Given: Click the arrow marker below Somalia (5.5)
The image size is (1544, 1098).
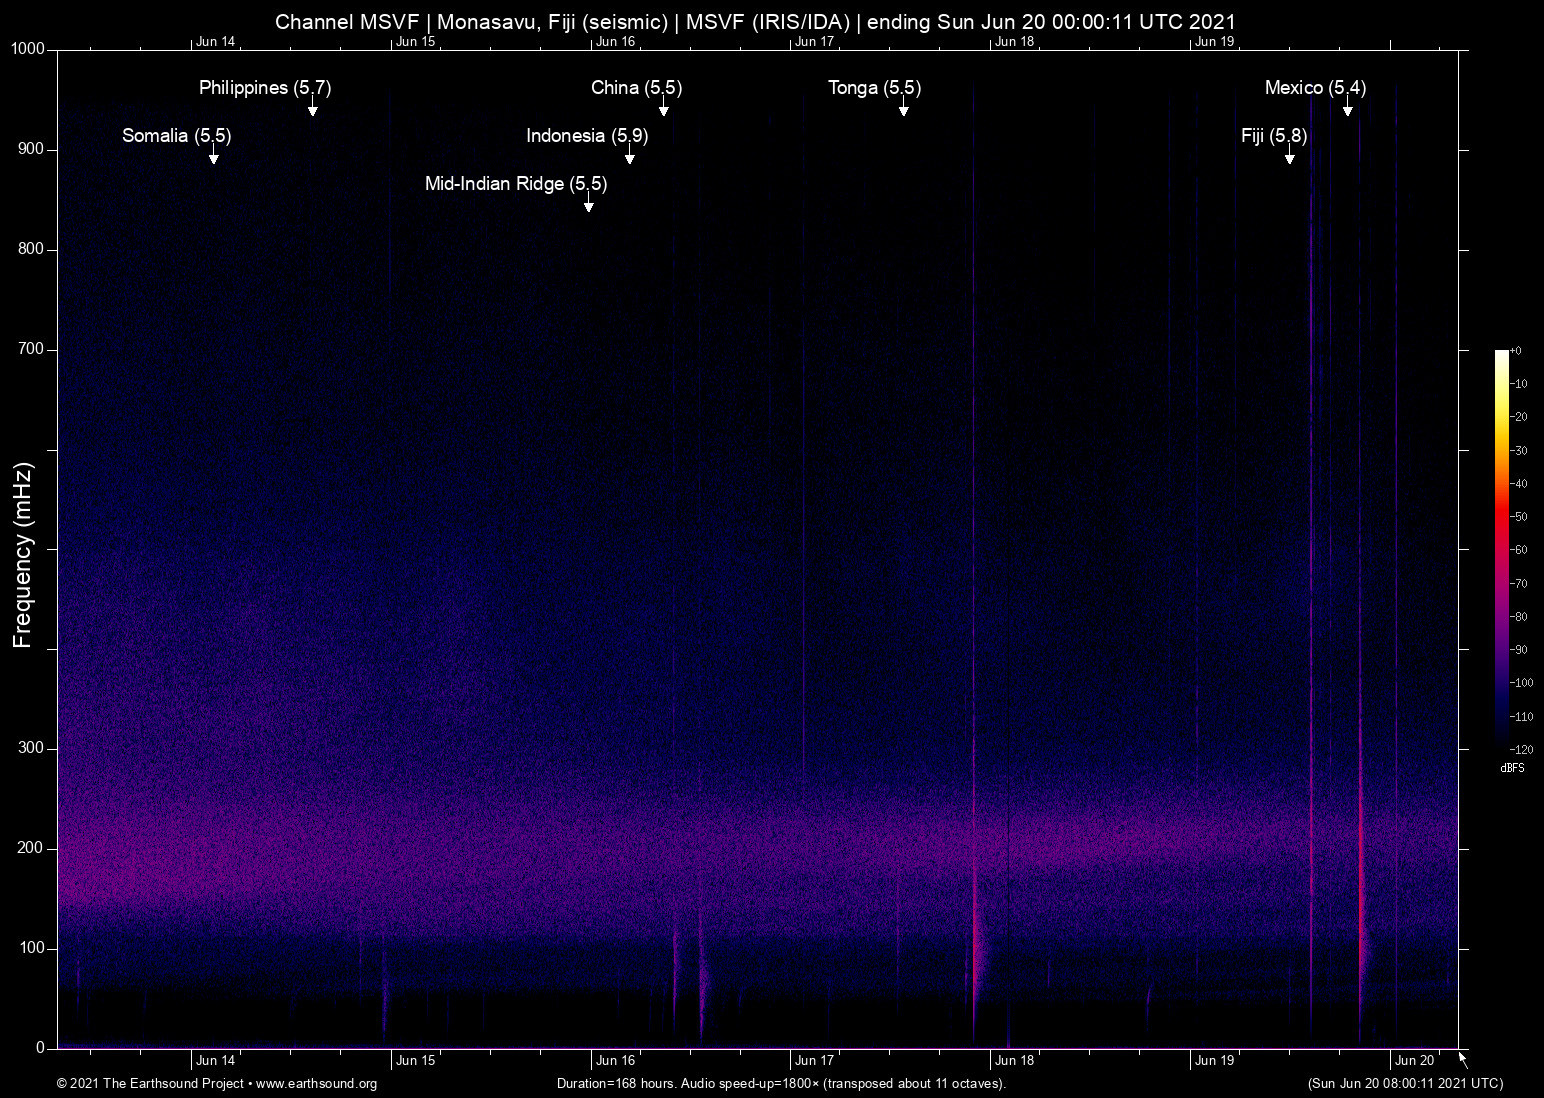Looking at the screenshot, I should 213,158.
